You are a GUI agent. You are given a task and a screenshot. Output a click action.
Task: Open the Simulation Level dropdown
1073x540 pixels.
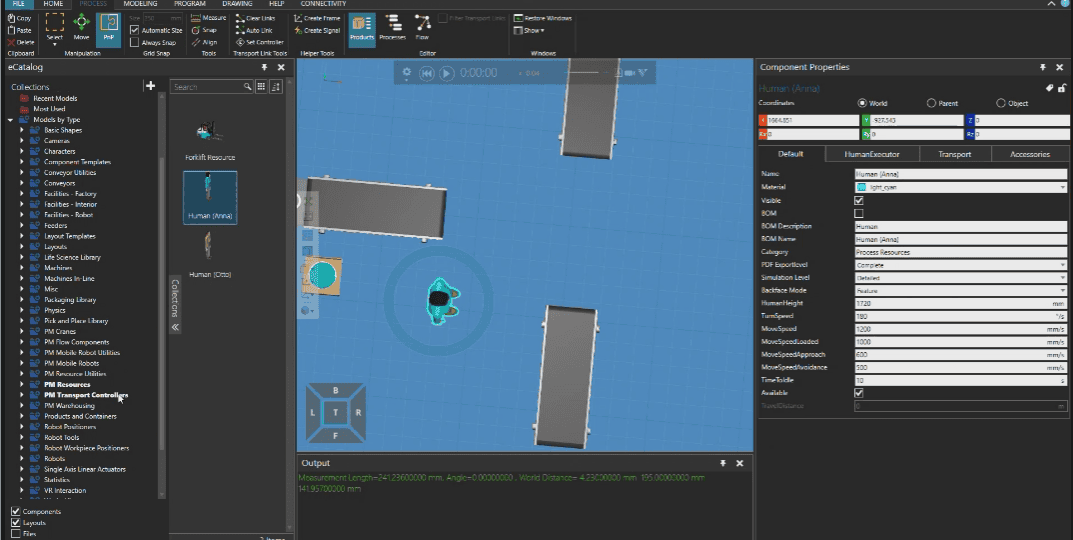point(961,278)
